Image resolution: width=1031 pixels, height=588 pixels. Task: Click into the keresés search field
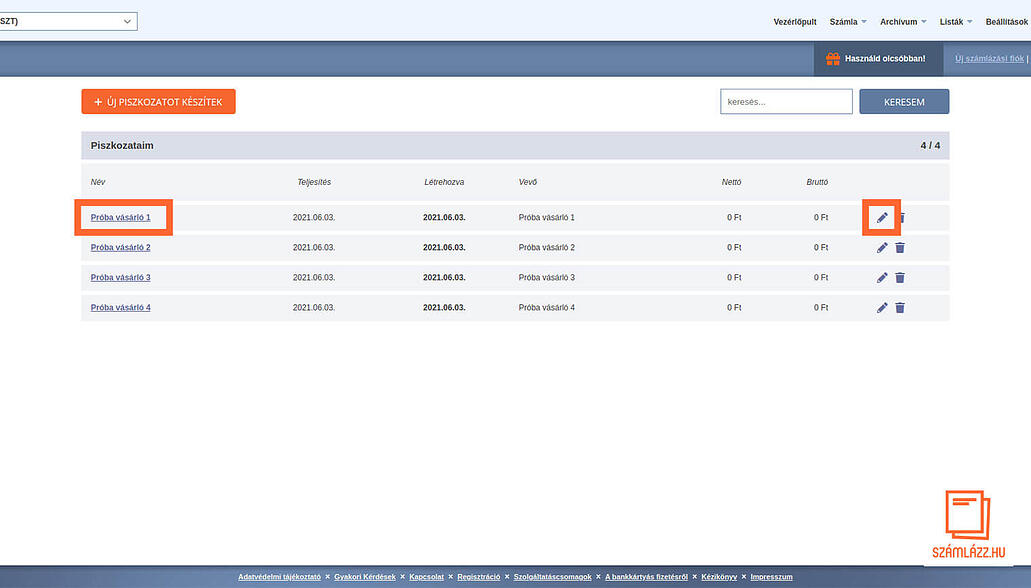click(x=786, y=102)
